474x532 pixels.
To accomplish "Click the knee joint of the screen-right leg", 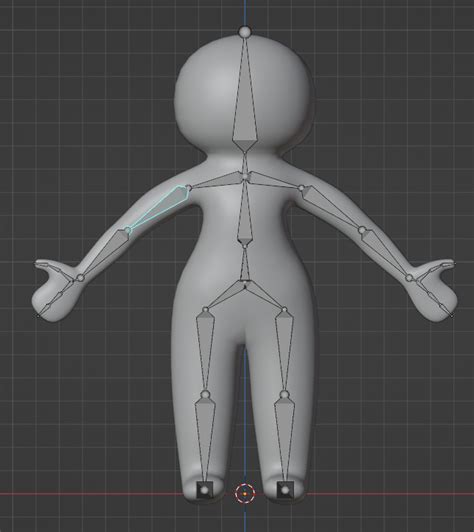I will 284,394.
